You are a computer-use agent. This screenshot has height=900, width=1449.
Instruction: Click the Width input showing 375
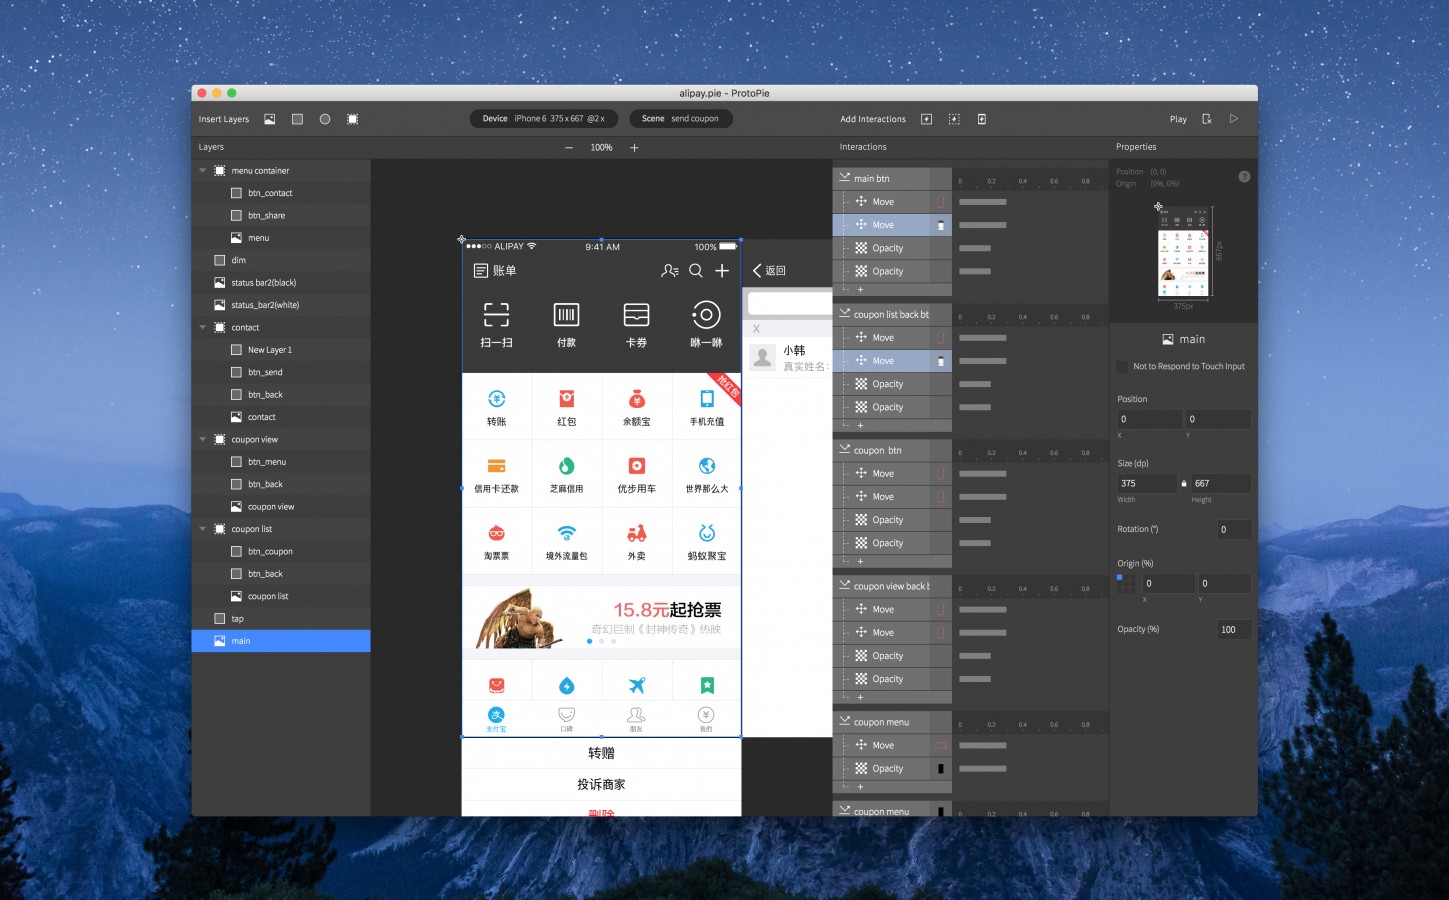click(1144, 483)
